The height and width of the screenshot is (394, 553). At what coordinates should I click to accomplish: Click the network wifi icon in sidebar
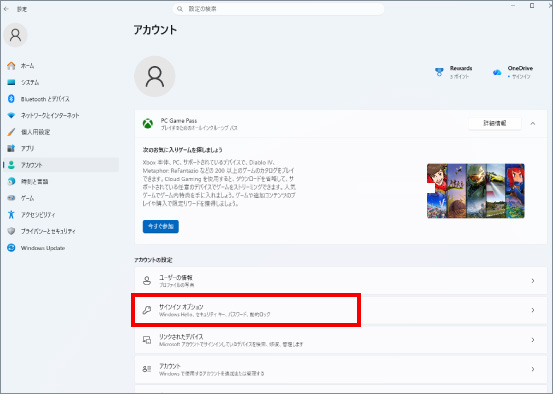click(11, 115)
